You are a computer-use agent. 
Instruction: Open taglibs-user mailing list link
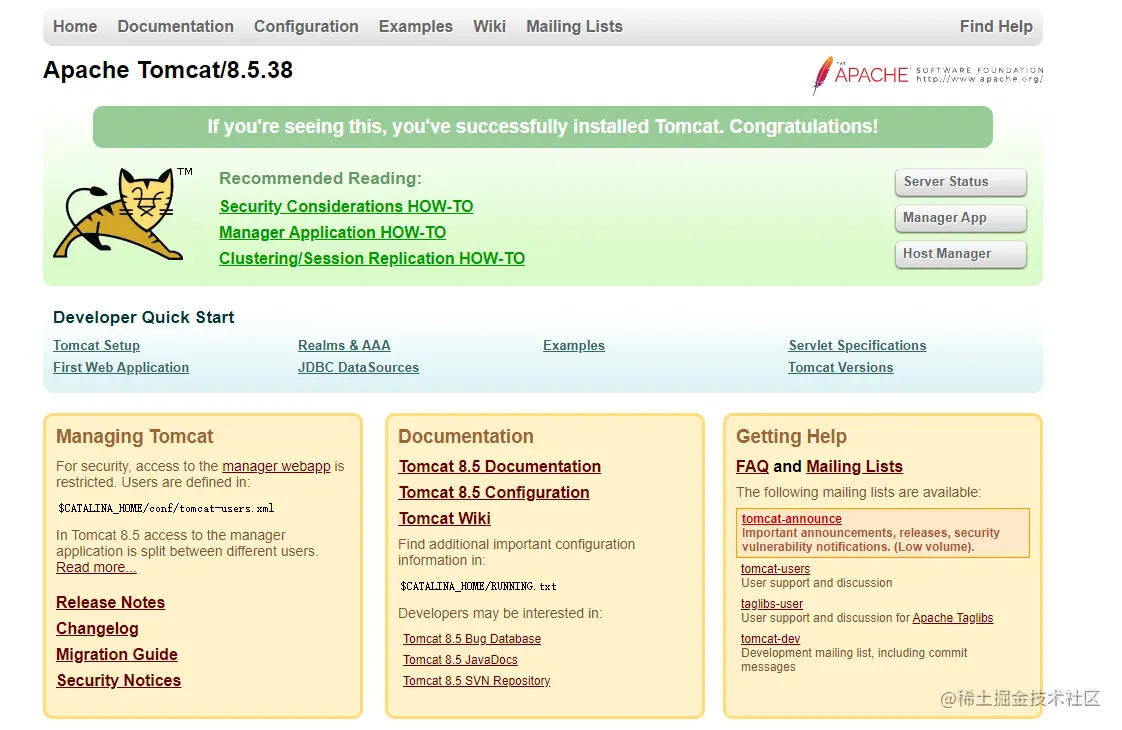point(772,604)
